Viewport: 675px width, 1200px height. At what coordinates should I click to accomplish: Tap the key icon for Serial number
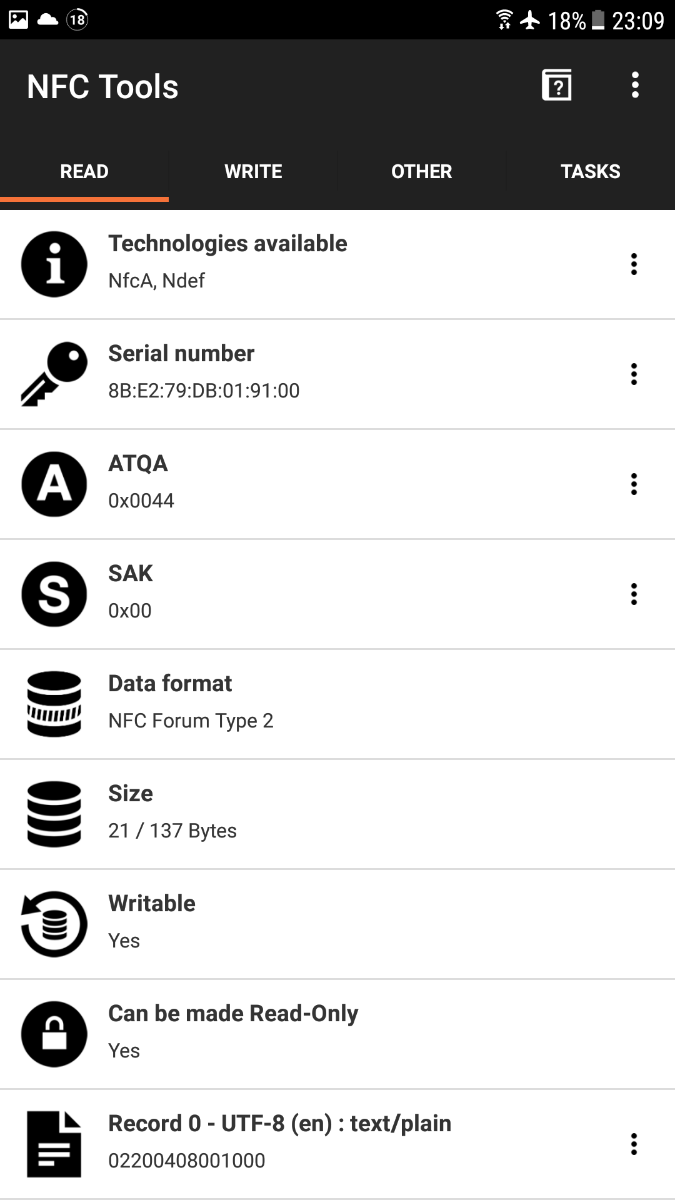click(x=54, y=374)
